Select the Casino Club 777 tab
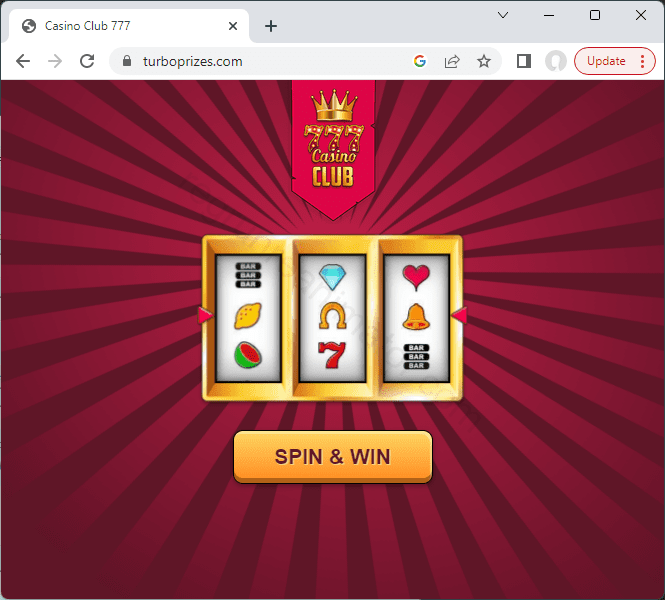This screenshot has height=600, width=665. (x=127, y=26)
